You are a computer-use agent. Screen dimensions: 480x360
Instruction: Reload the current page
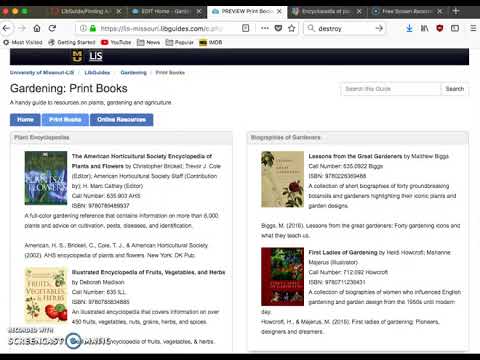[52, 28]
